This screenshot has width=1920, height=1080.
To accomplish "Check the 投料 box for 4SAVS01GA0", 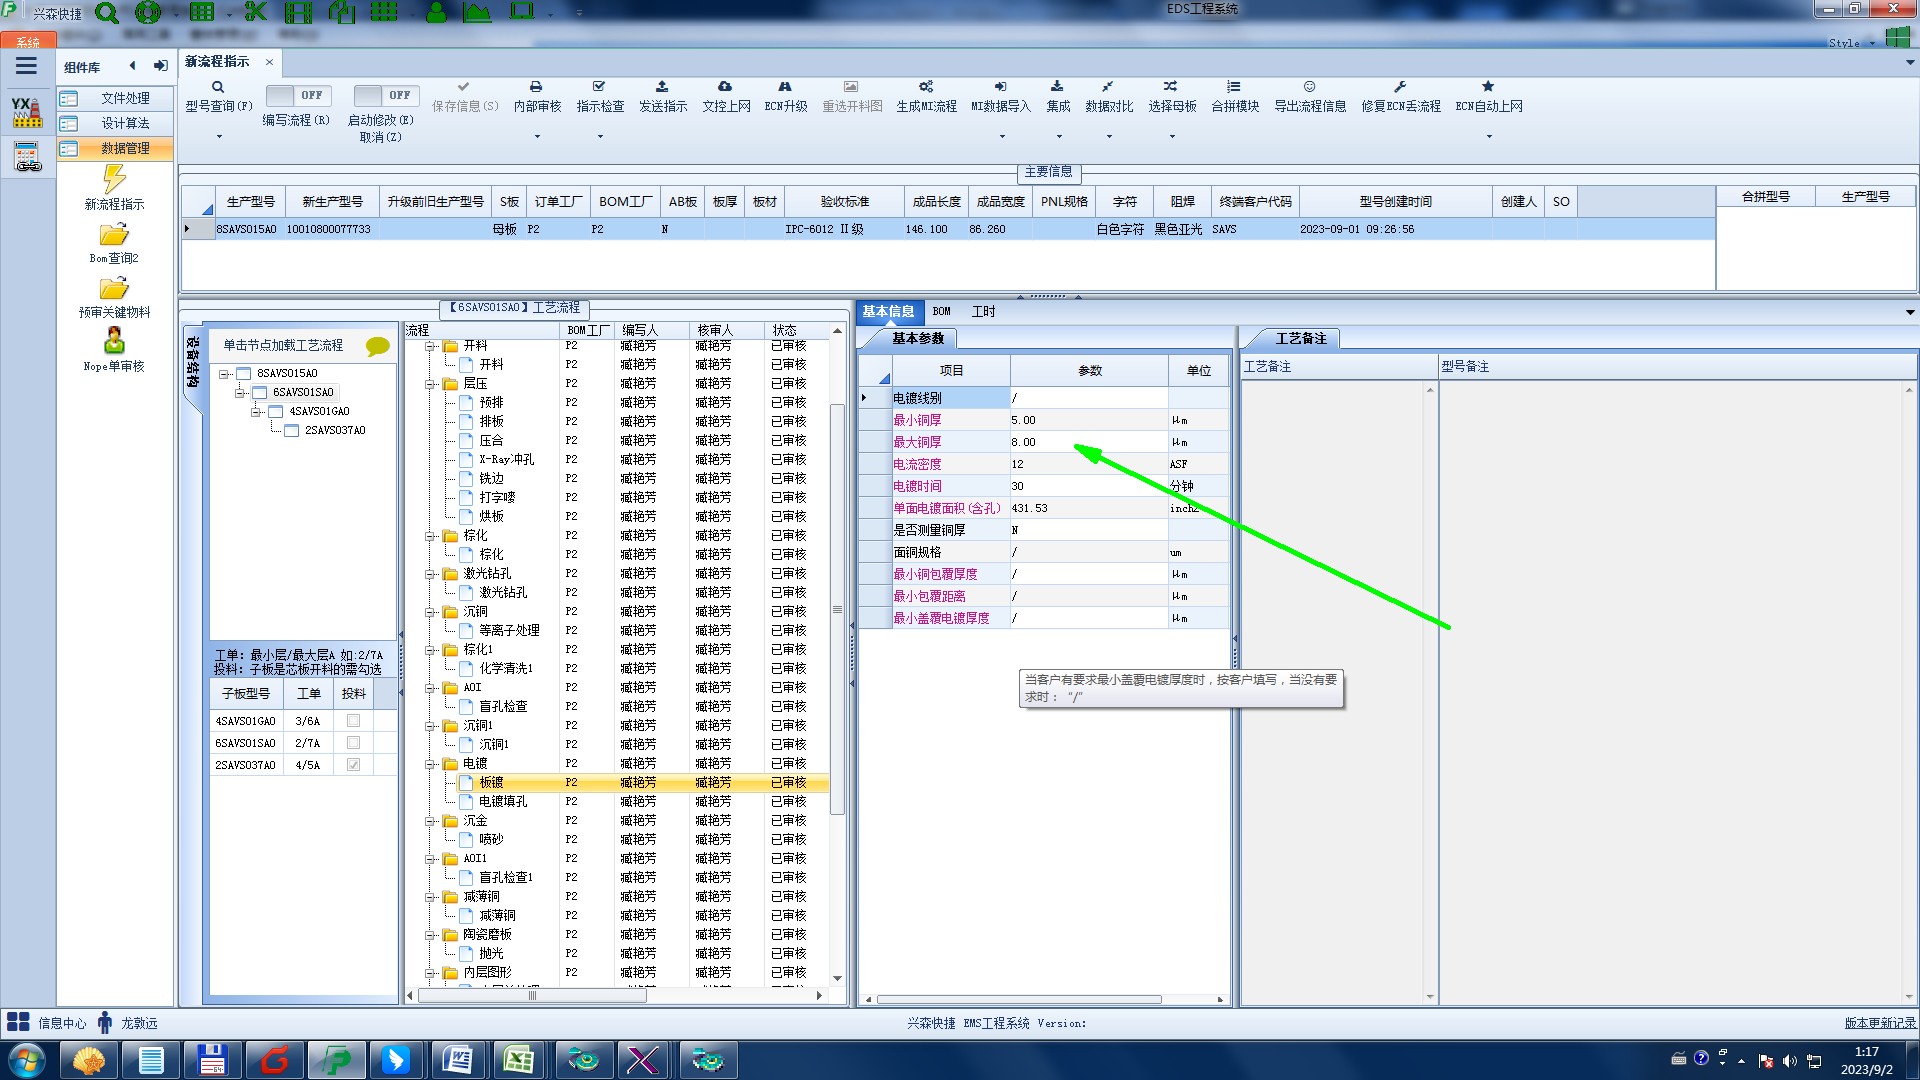I will point(353,721).
